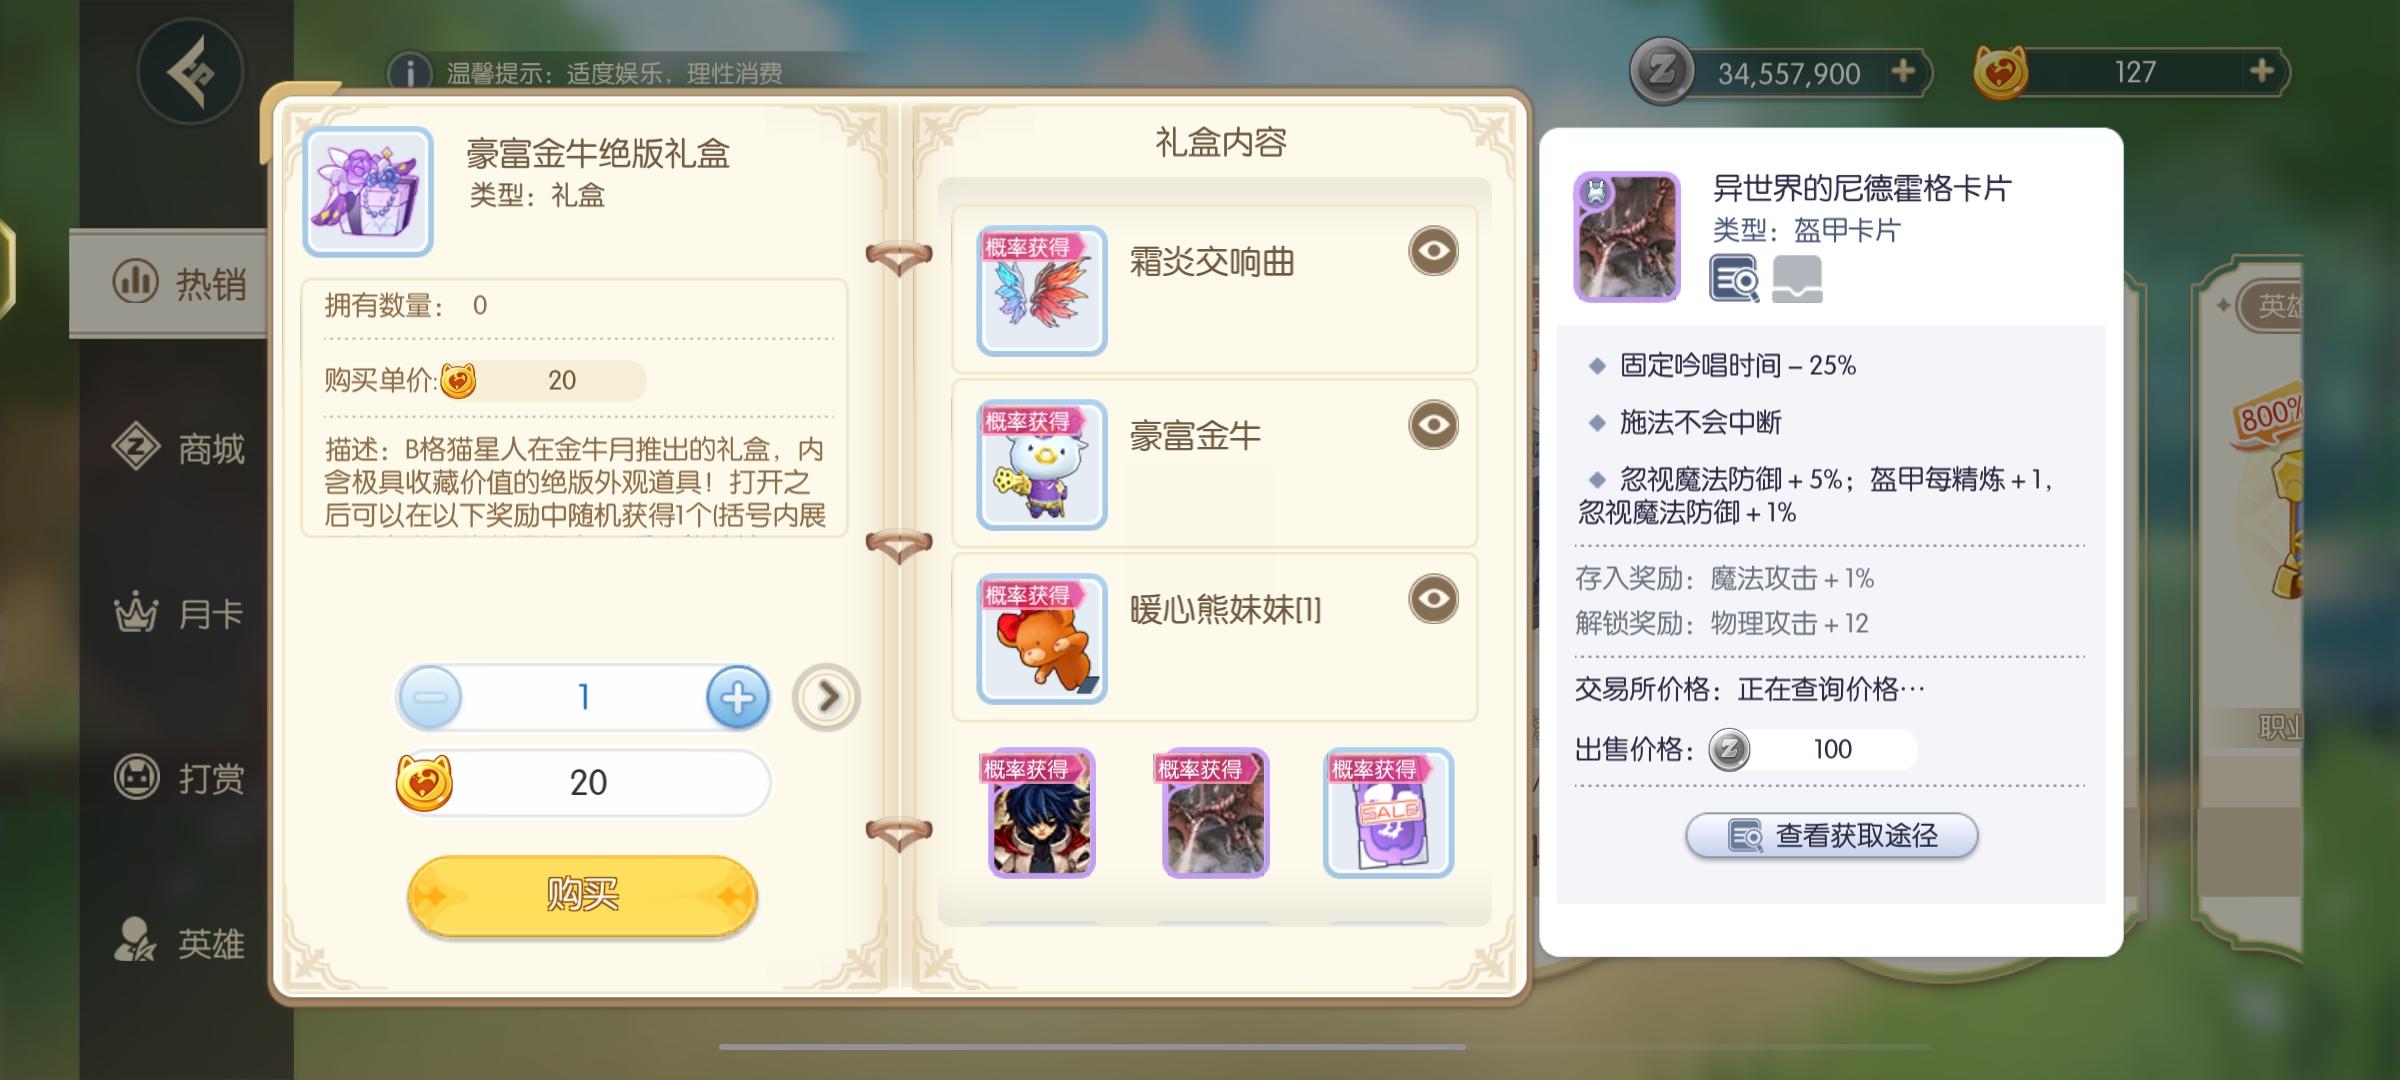
Task: Click the quantity field showing 1
Action: (584, 697)
